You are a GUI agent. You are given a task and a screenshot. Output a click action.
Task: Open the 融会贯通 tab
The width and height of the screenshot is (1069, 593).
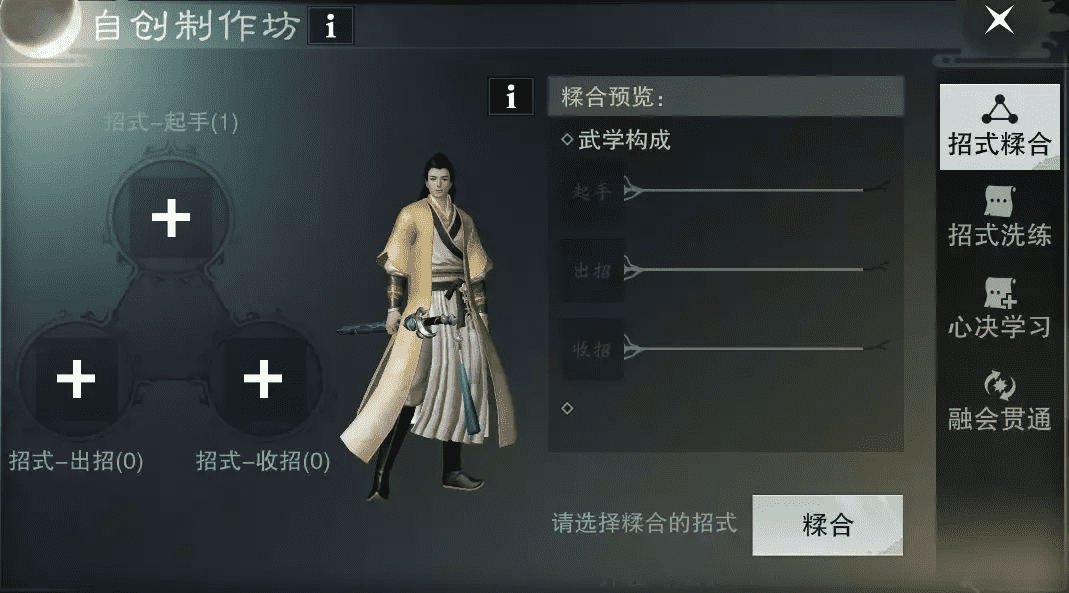[999, 401]
